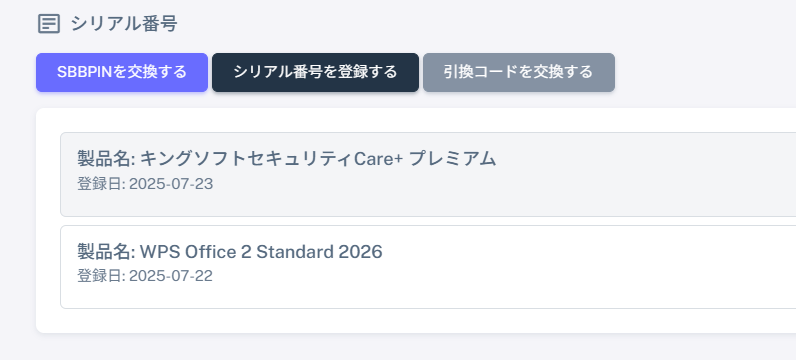The height and width of the screenshot is (360, 796).
Task: Choose the grey 引換コードを交換する button
Action: click(519, 73)
